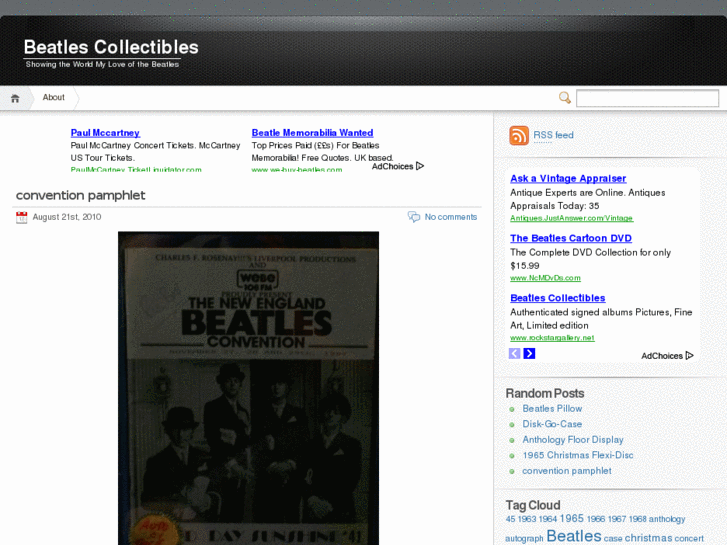Click the August 21st, 2010 date text
Image resolution: width=727 pixels, height=545 pixels.
[67, 217]
